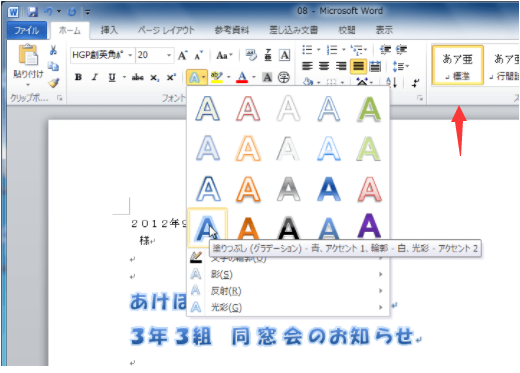This screenshot has width=520, height=373.
Task: Open the ファイル tab
Action: [27, 30]
